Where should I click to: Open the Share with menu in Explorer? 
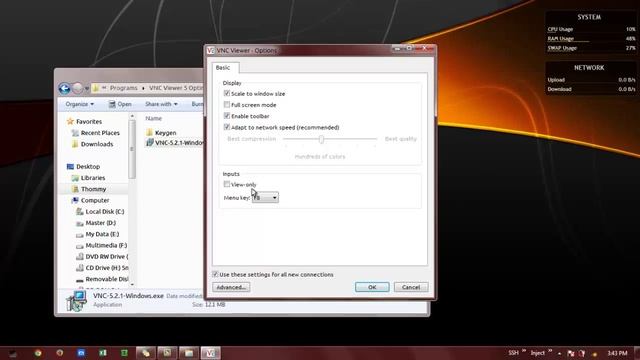click(x=161, y=104)
